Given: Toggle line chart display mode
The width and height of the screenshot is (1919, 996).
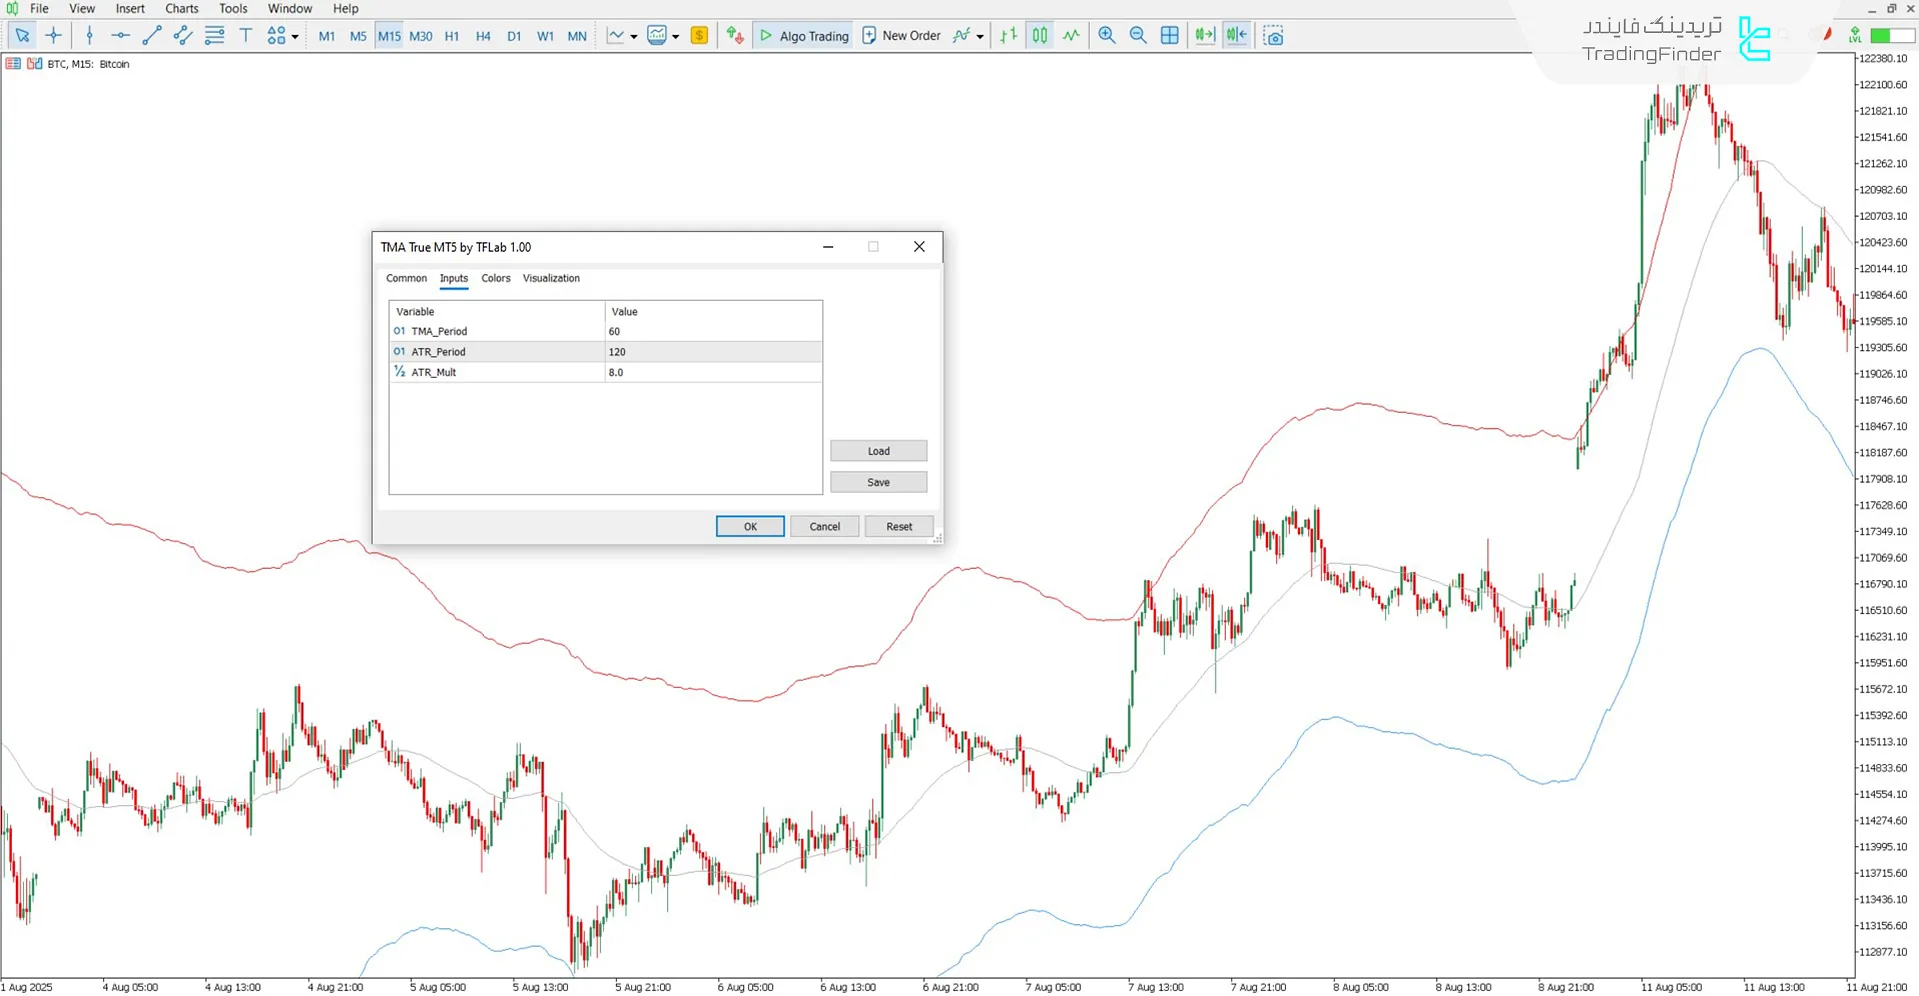Looking at the screenshot, I should pos(1071,36).
